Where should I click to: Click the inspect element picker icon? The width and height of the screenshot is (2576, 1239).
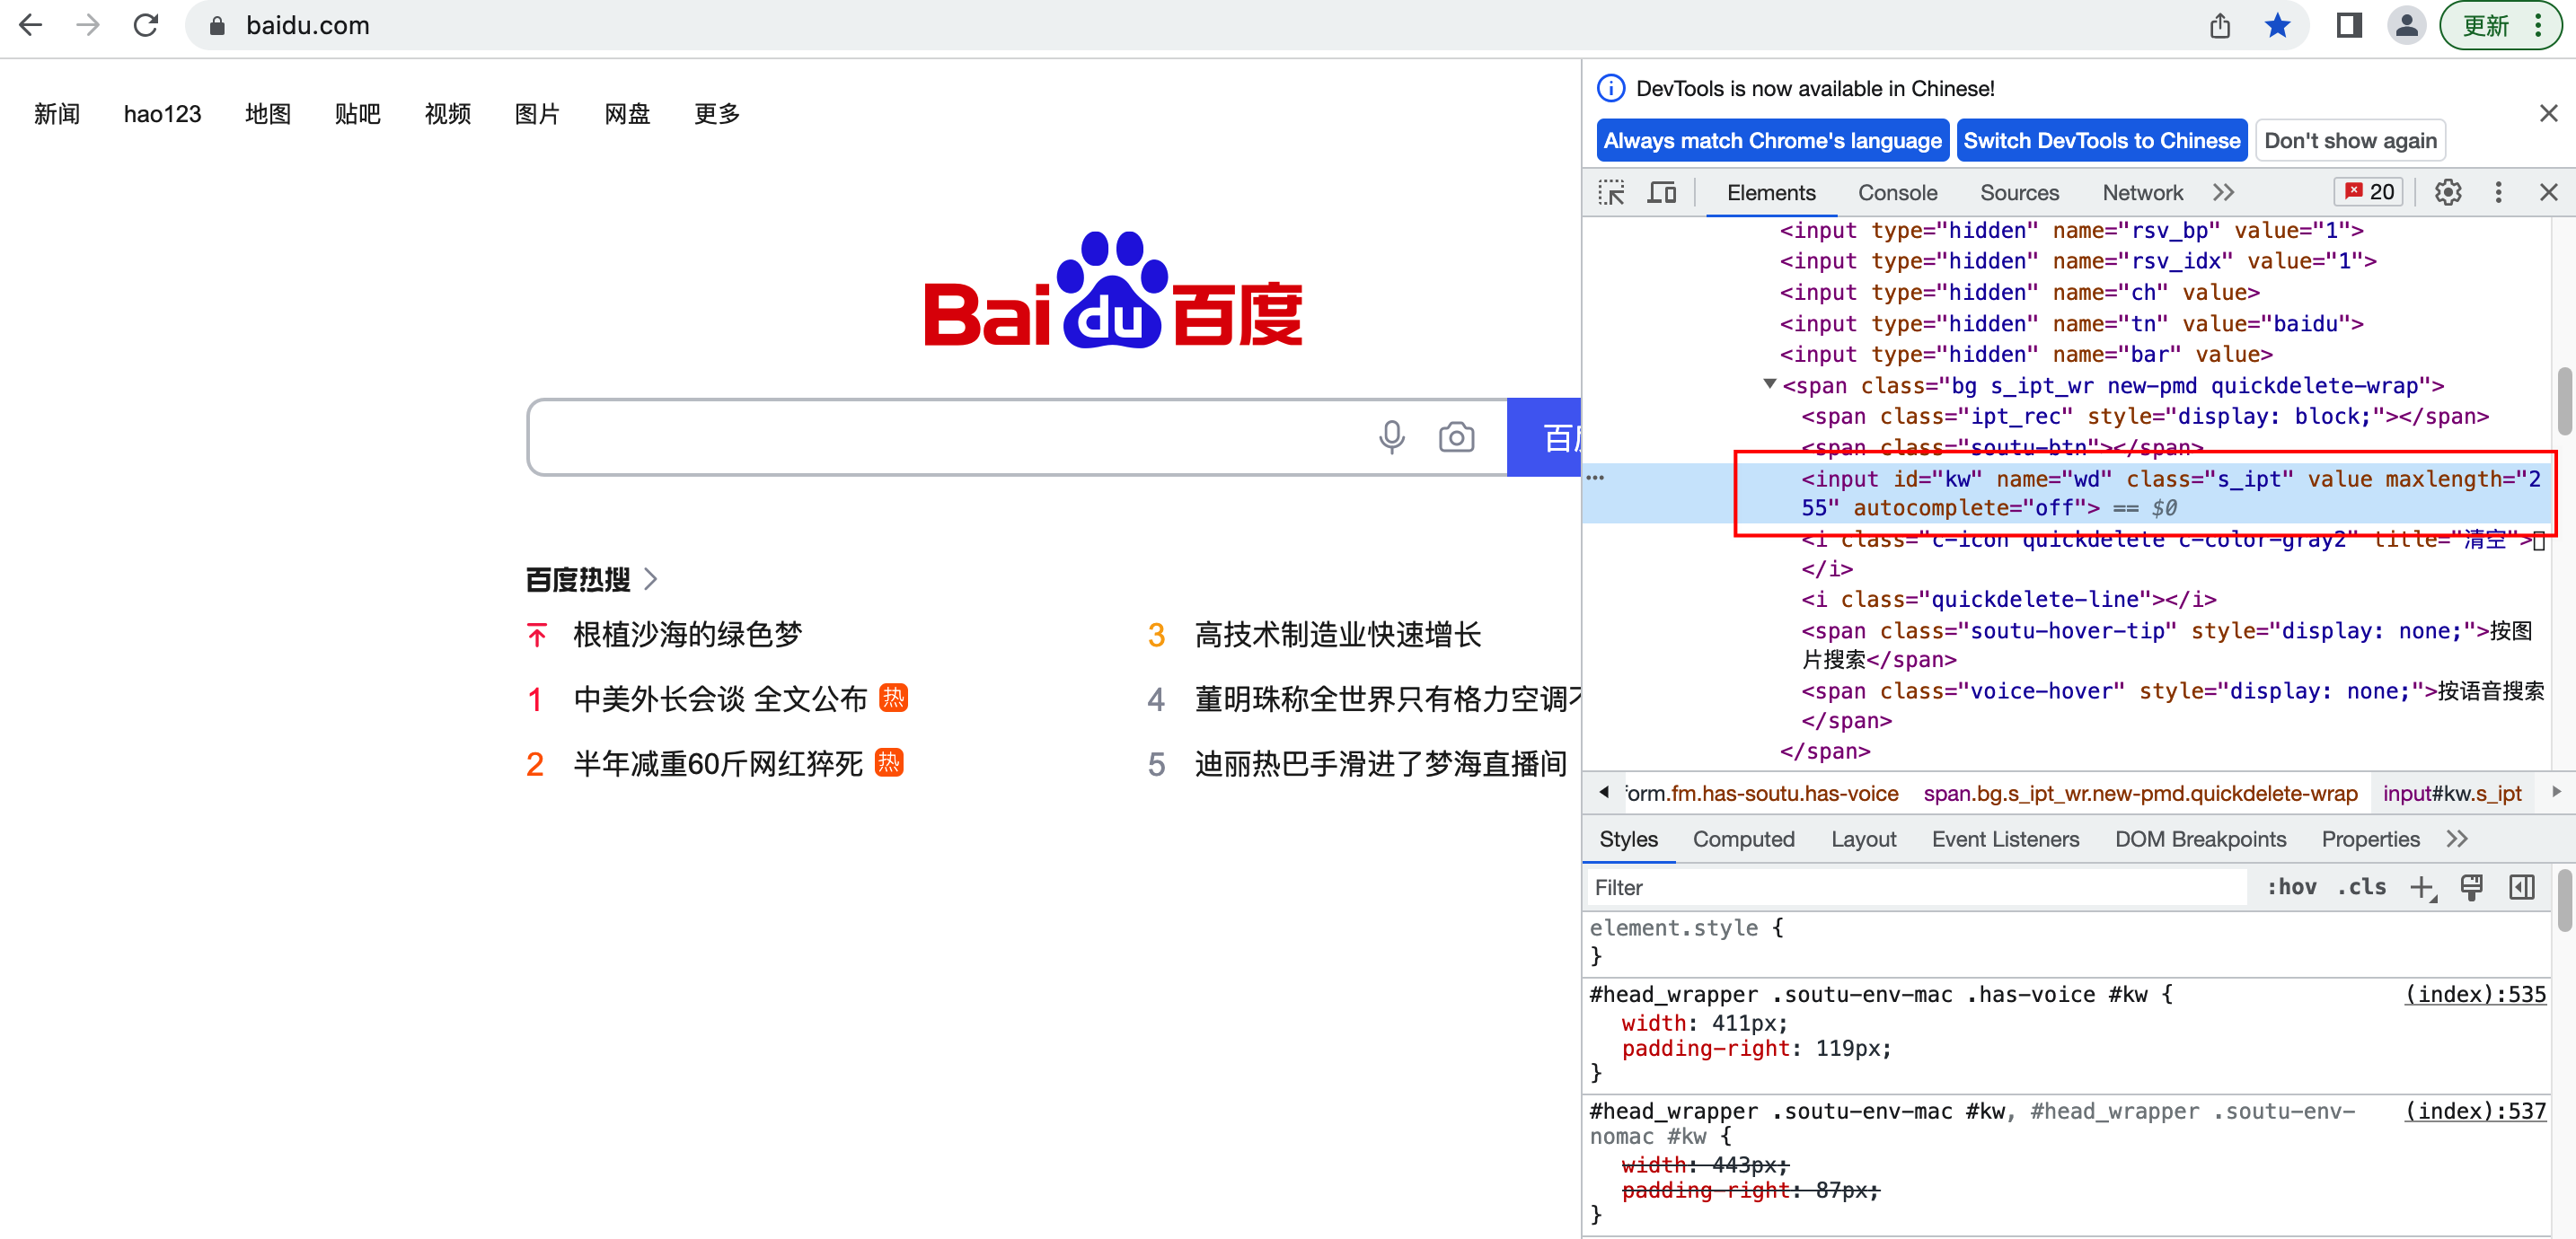pyautogui.click(x=1611, y=192)
